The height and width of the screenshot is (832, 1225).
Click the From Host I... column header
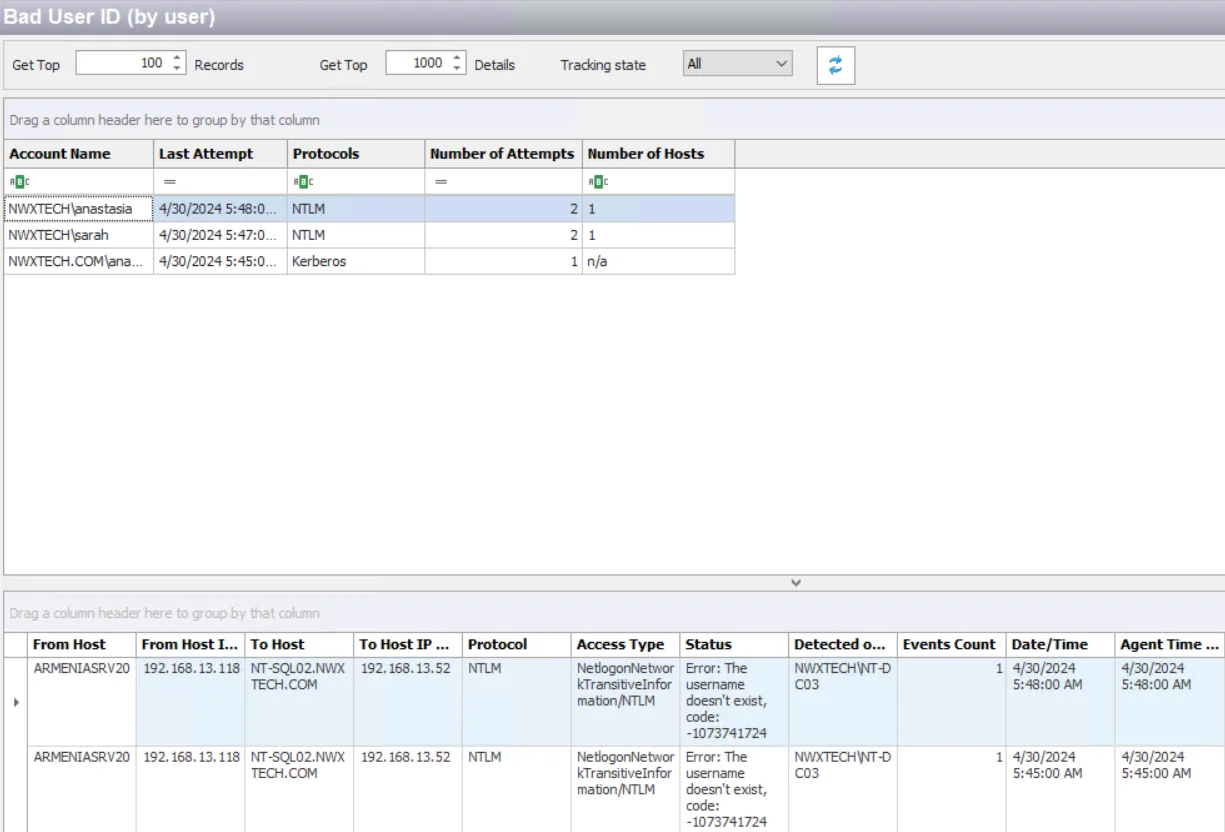tap(190, 644)
